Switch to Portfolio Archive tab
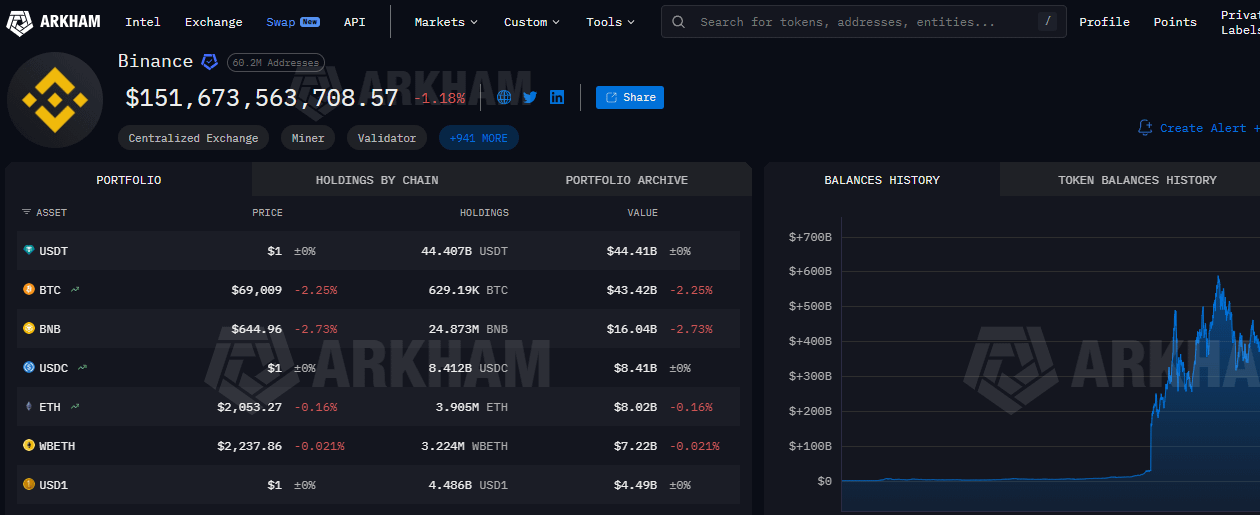The width and height of the screenshot is (1260, 515). click(627, 180)
